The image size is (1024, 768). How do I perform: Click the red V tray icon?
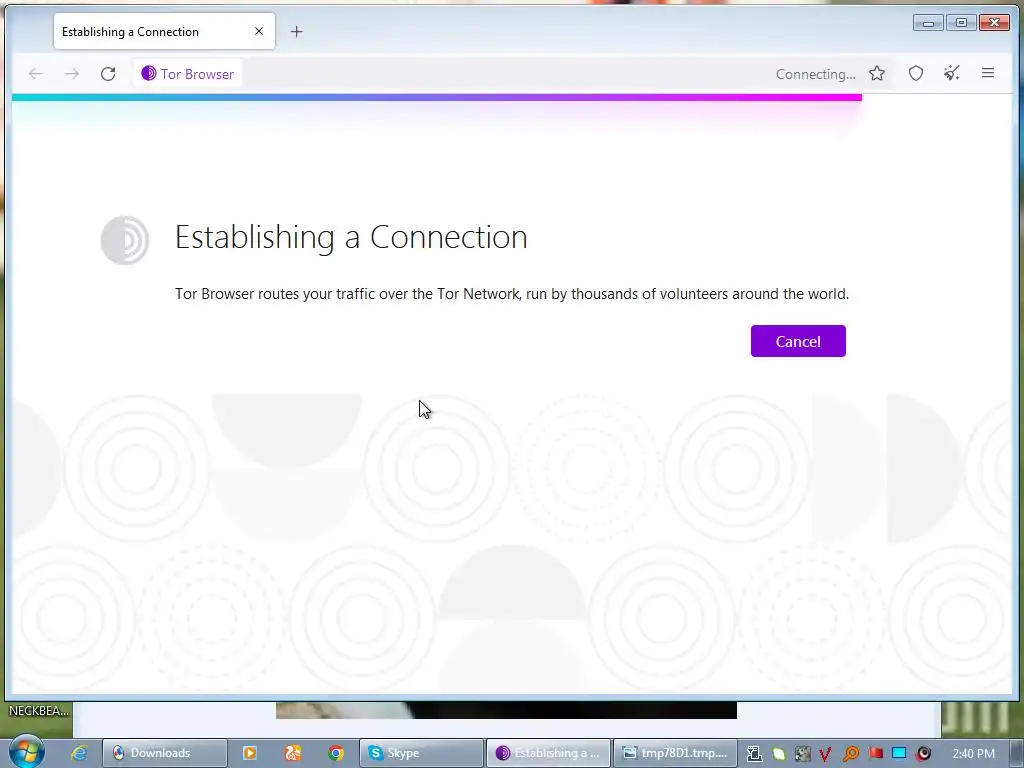825,754
